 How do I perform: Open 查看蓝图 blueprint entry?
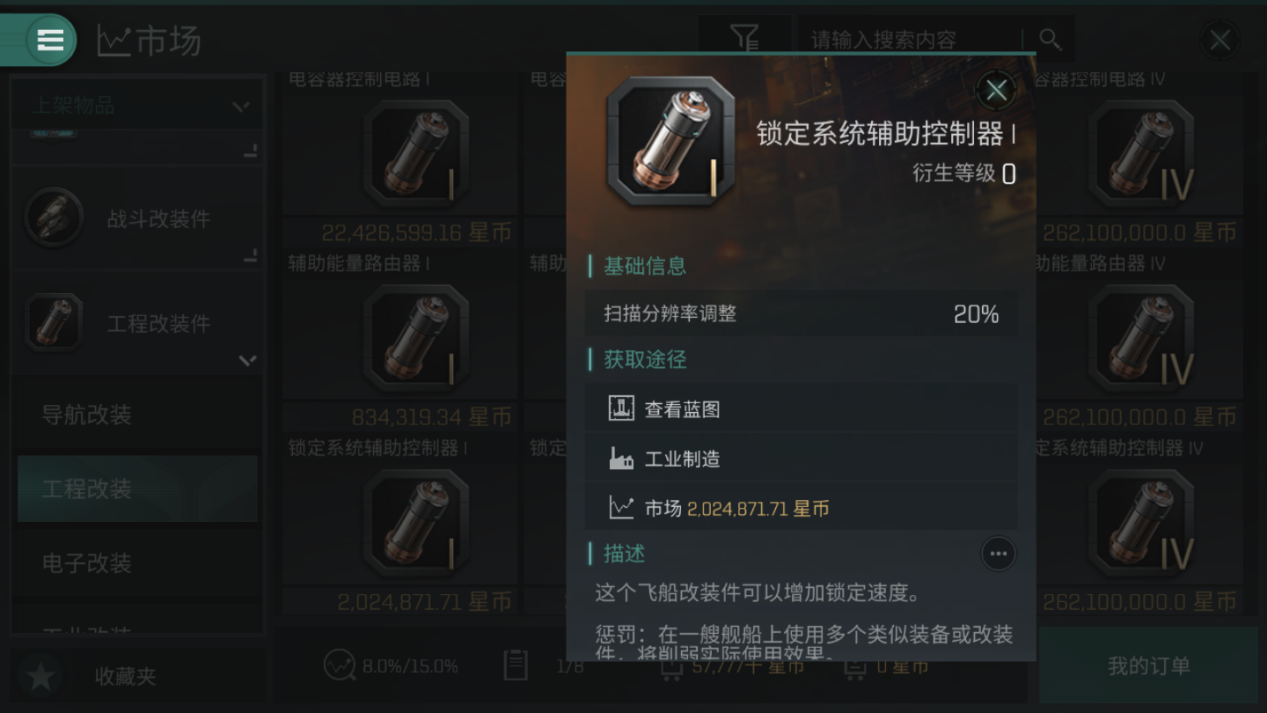point(801,408)
